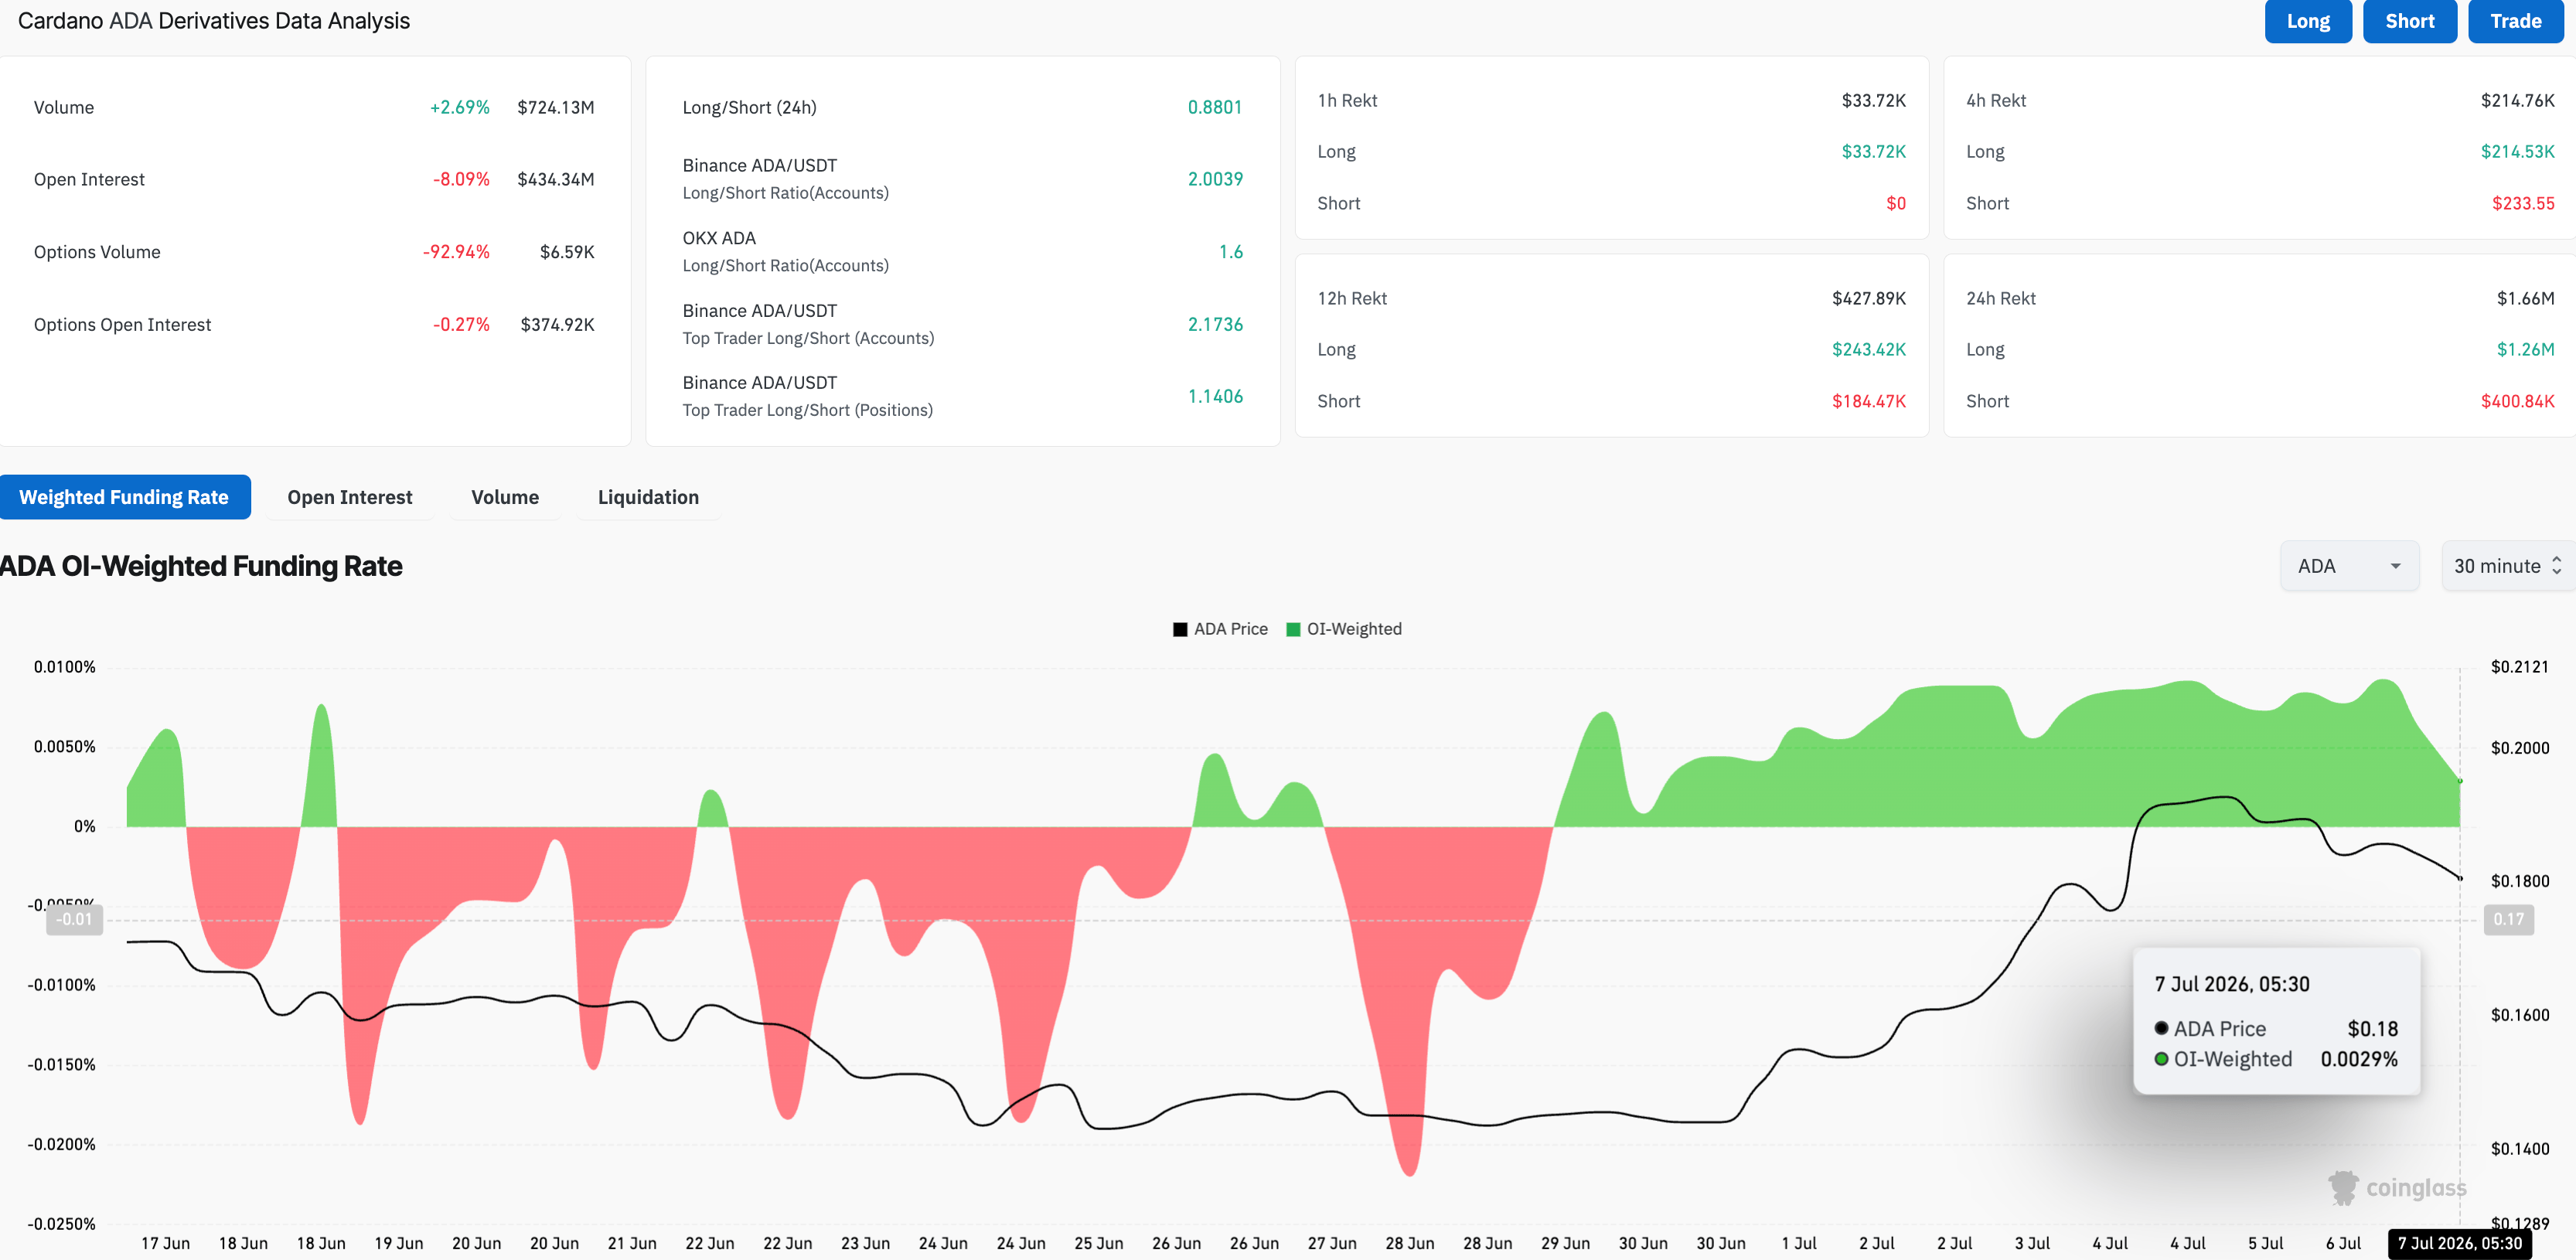The height and width of the screenshot is (1260, 2576).
Task: Click the black dot in tooltip ADA Price
Action: tap(2161, 1028)
